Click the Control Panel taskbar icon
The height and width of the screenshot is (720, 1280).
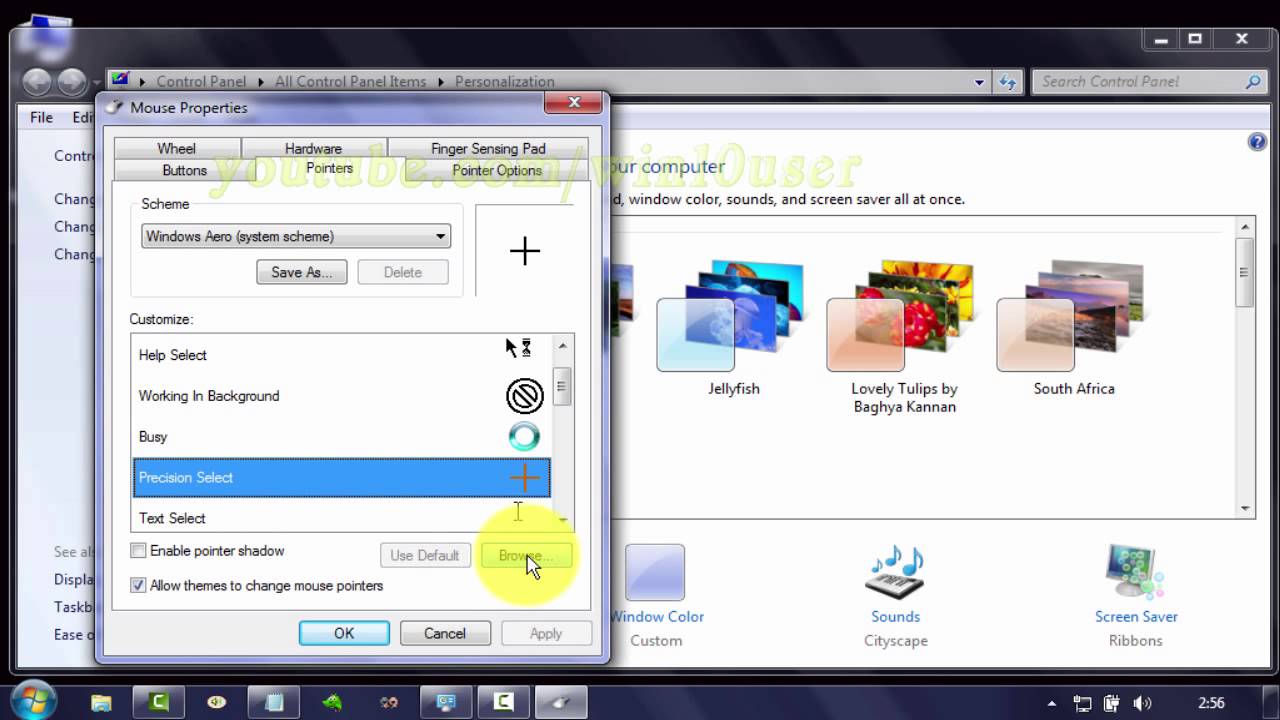[x=446, y=703]
